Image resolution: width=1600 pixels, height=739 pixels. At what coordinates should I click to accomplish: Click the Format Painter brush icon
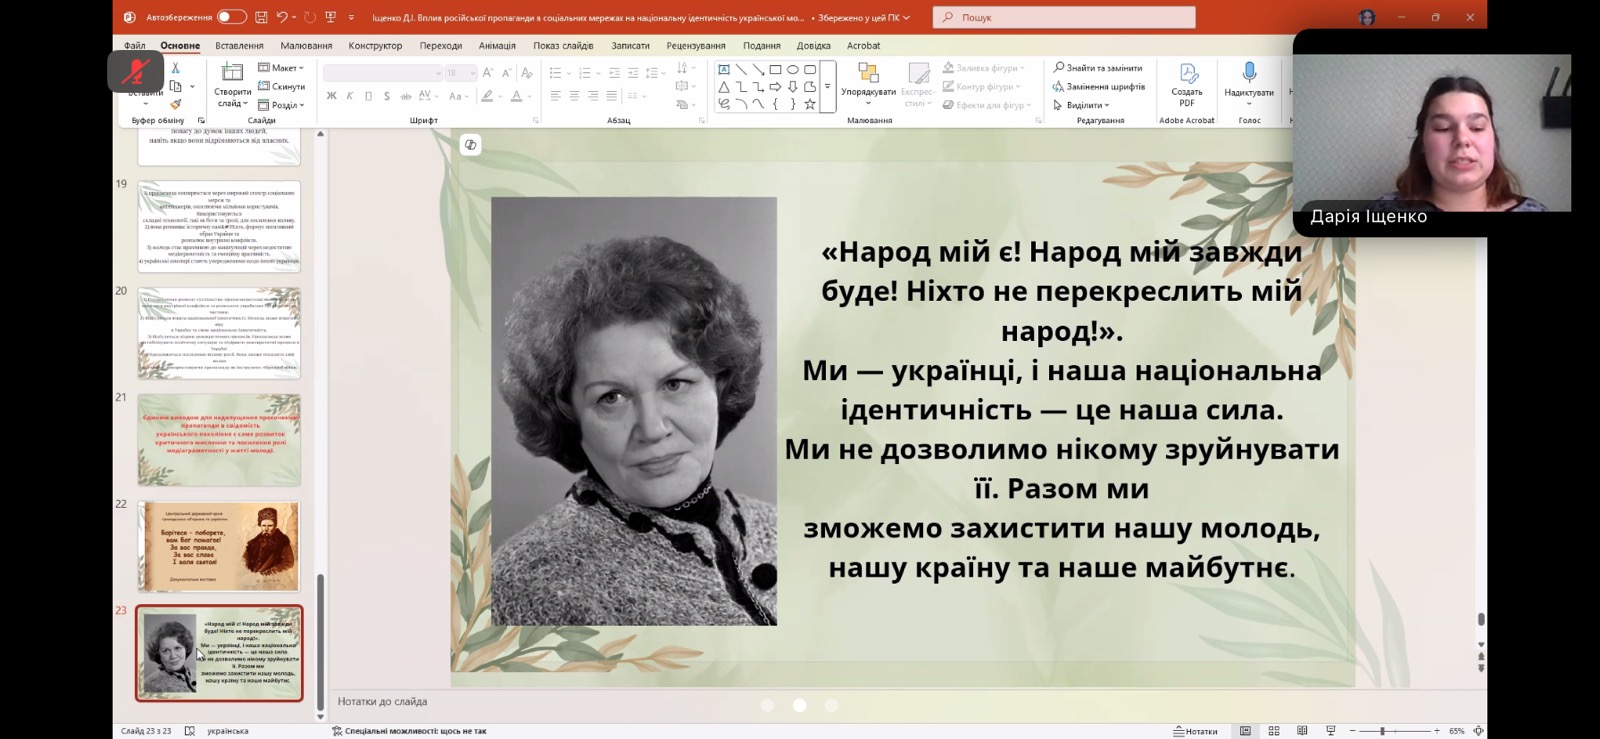tap(176, 104)
